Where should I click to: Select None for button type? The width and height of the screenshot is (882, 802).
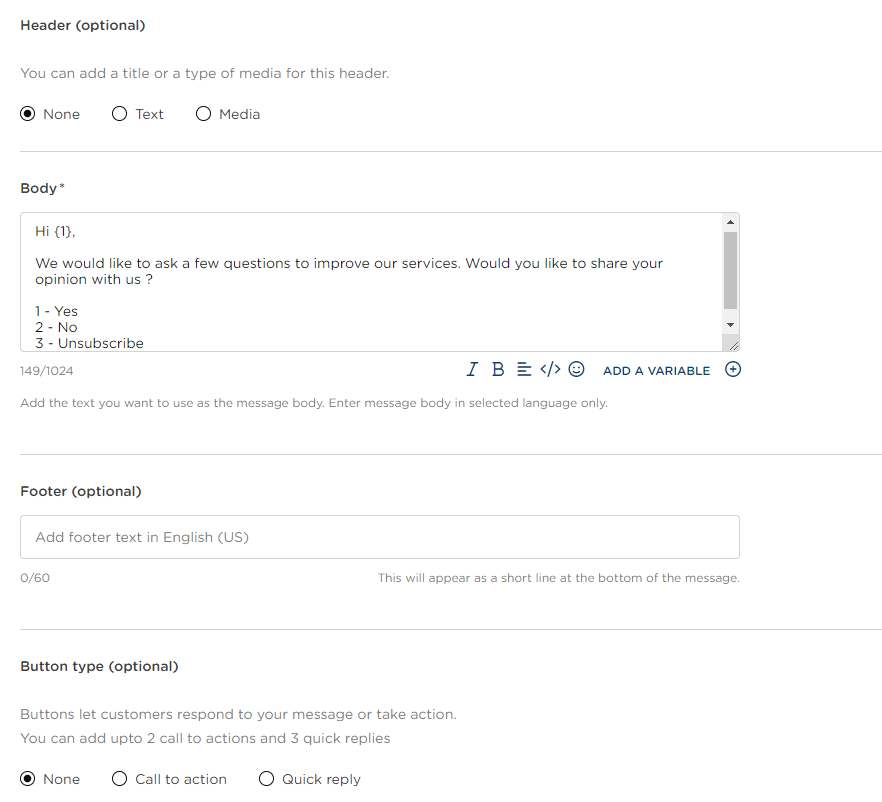[x=28, y=779]
